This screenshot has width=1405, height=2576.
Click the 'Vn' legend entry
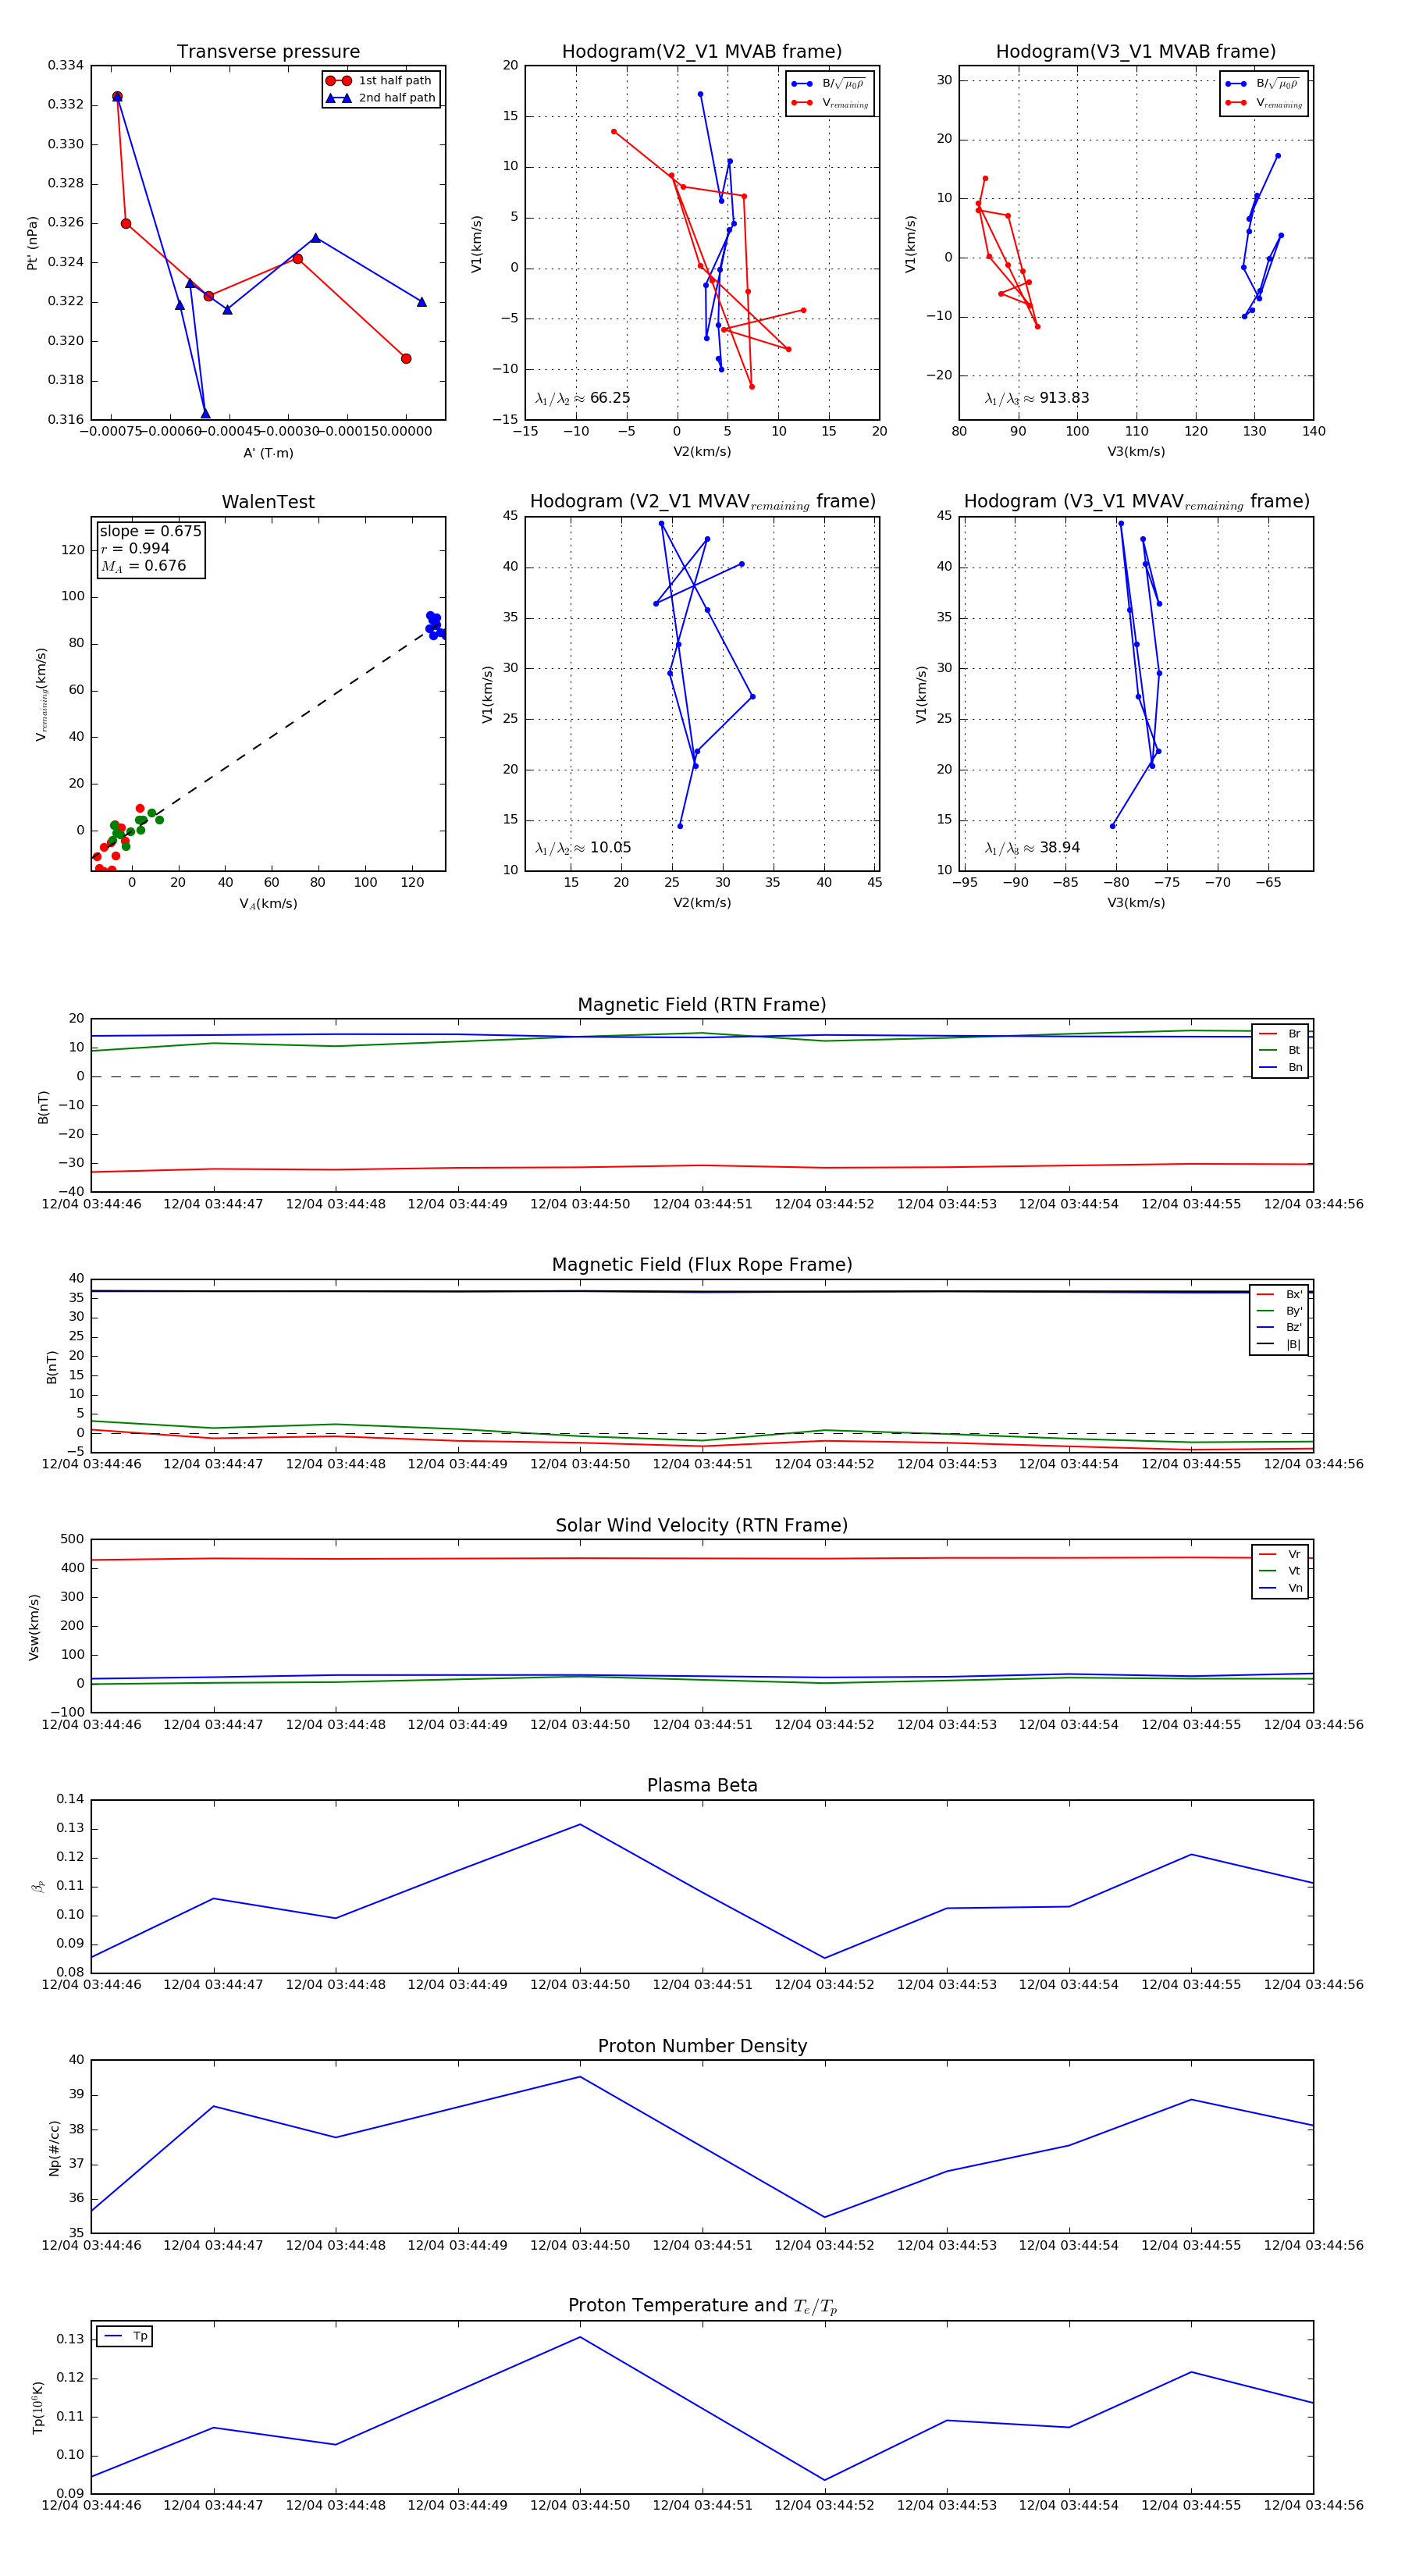tap(1280, 1588)
